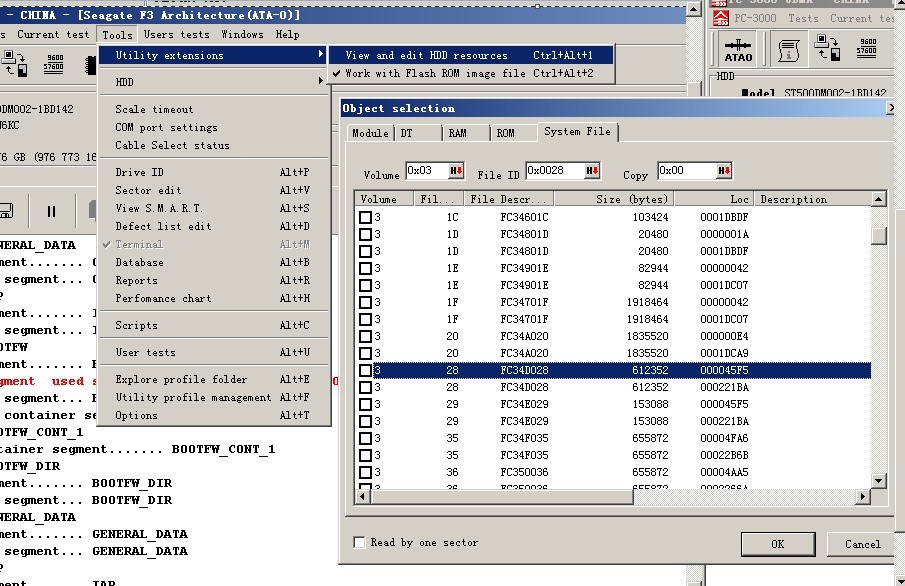Click the file list scroll right arrow
This screenshot has height=586, width=905.
[863, 496]
